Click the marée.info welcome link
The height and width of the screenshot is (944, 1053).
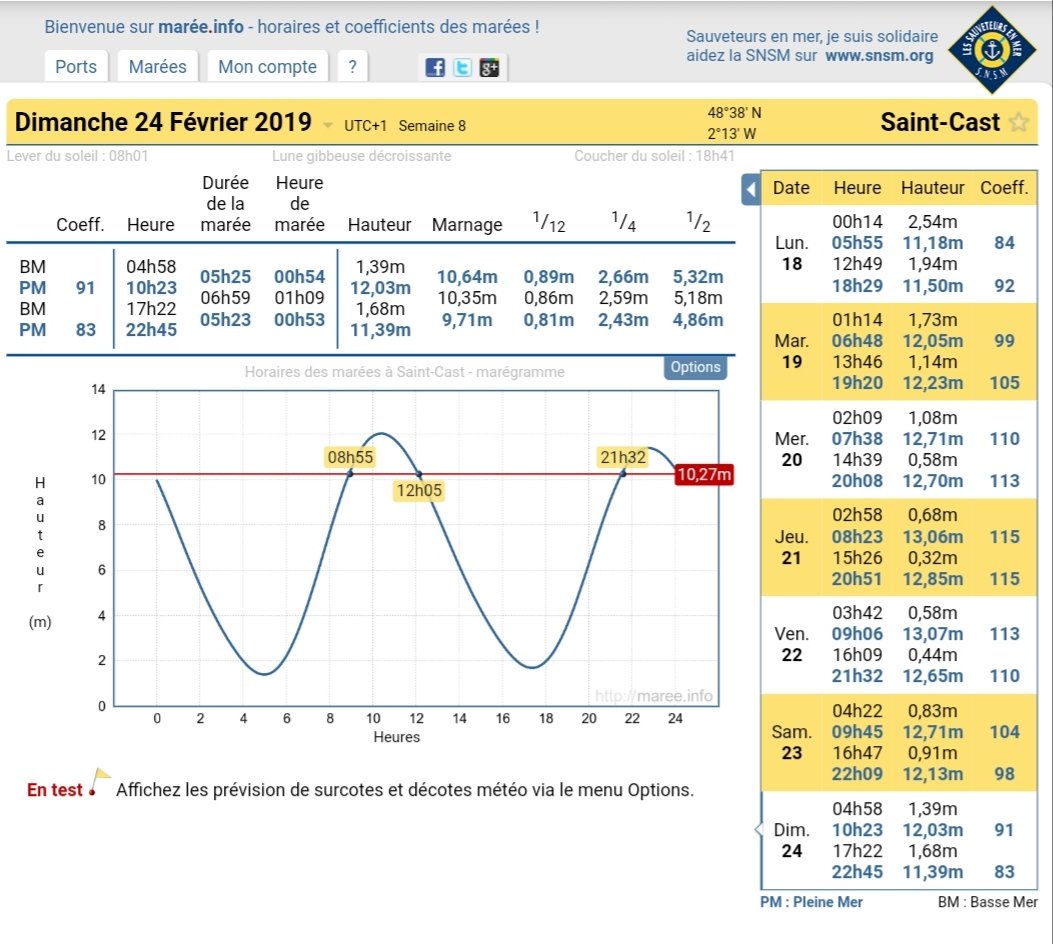point(201,27)
